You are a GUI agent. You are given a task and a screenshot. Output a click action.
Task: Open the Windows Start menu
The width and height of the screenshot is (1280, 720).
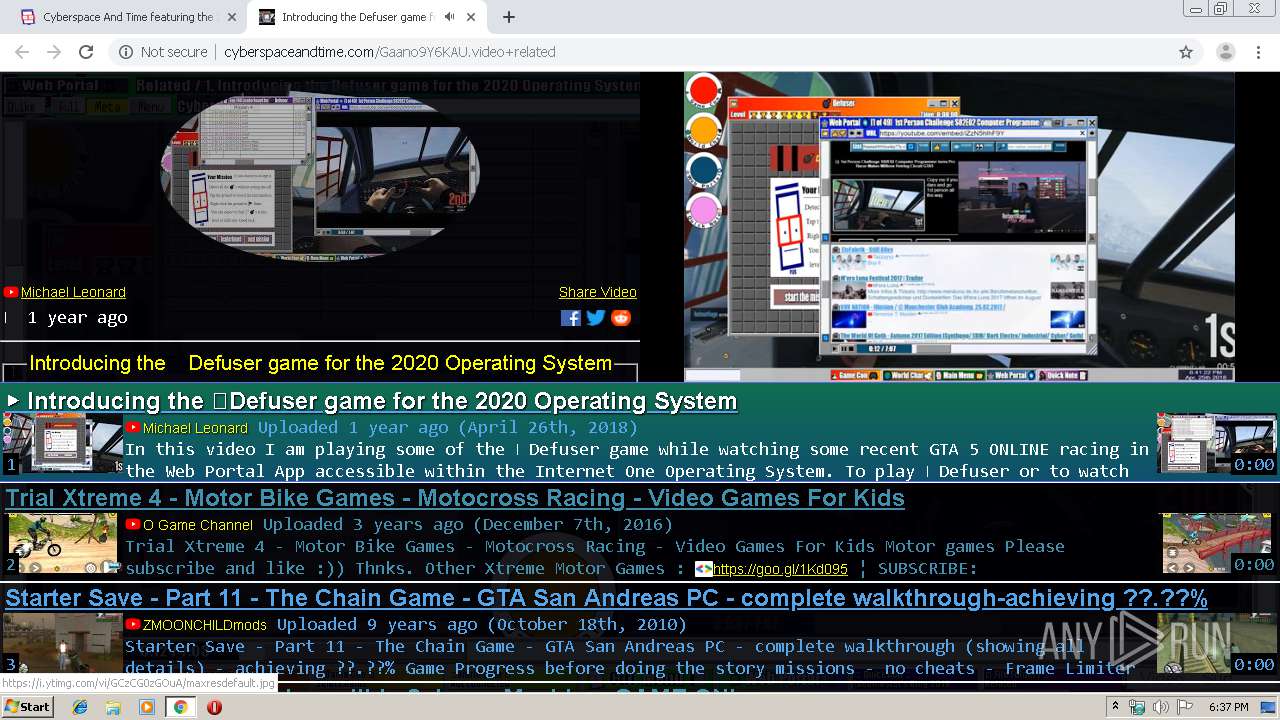pyautogui.click(x=28, y=707)
